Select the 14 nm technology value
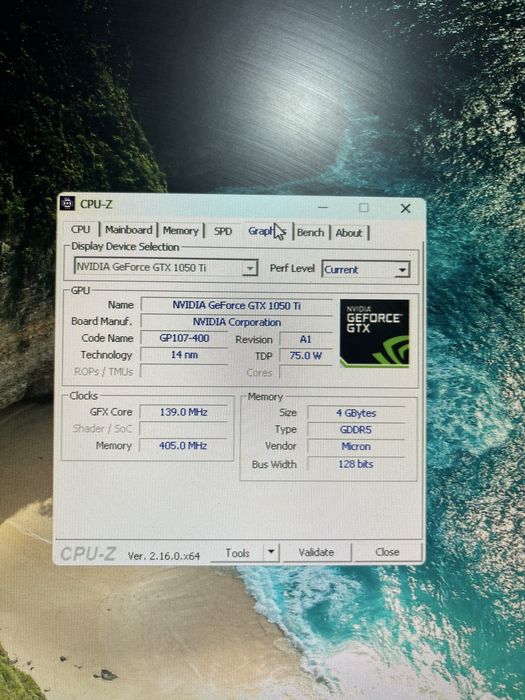This screenshot has width=525, height=700. pyautogui.click(x=184, y=354)
